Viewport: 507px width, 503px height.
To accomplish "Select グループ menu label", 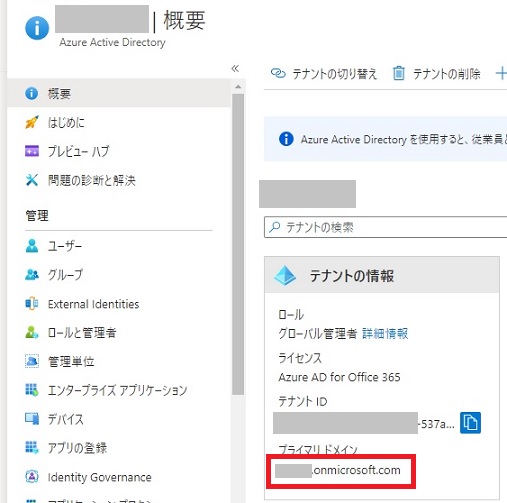I will (x=65, y=275).
